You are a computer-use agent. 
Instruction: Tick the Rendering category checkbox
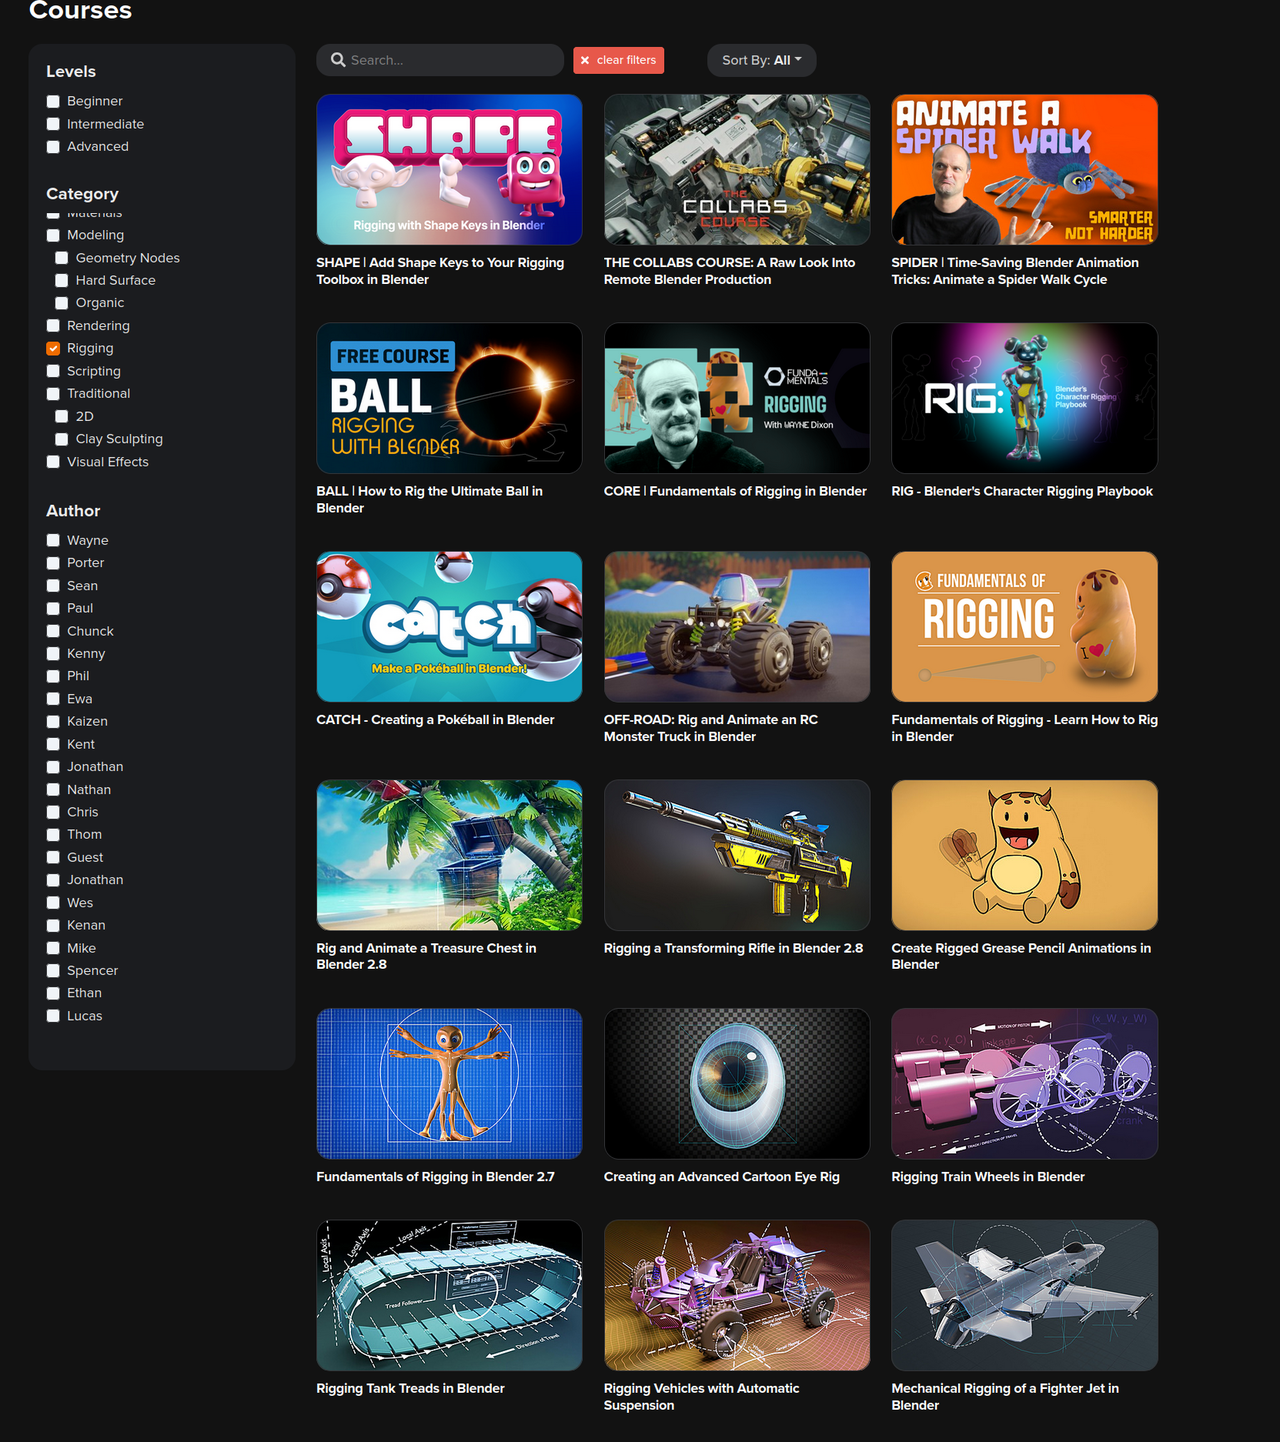[53, 326]
